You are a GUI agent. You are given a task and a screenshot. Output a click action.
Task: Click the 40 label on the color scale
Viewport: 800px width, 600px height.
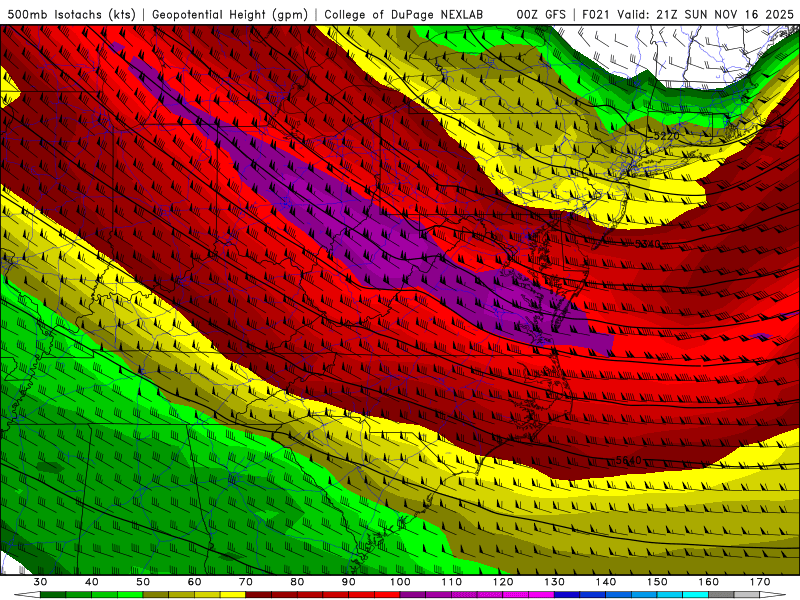coord(92,582)
